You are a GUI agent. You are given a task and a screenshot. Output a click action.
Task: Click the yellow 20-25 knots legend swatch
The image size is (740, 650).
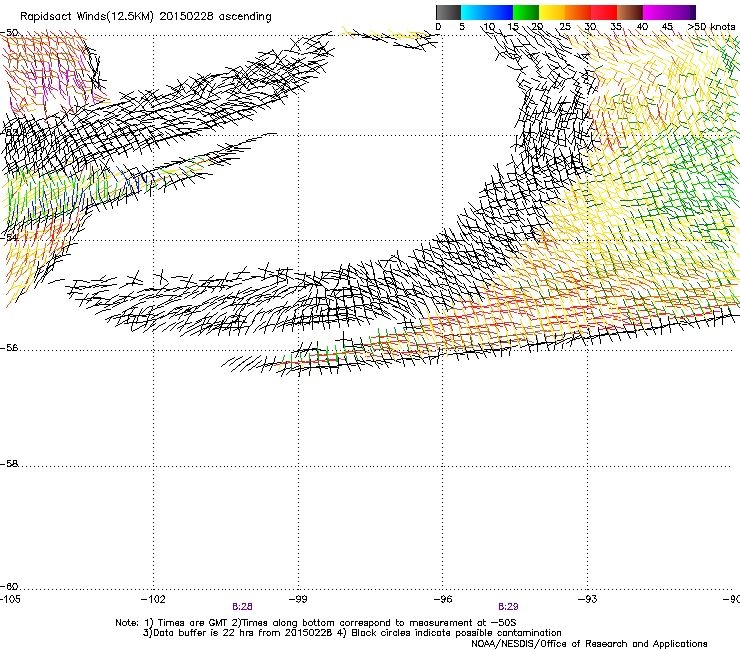[552, 12]
